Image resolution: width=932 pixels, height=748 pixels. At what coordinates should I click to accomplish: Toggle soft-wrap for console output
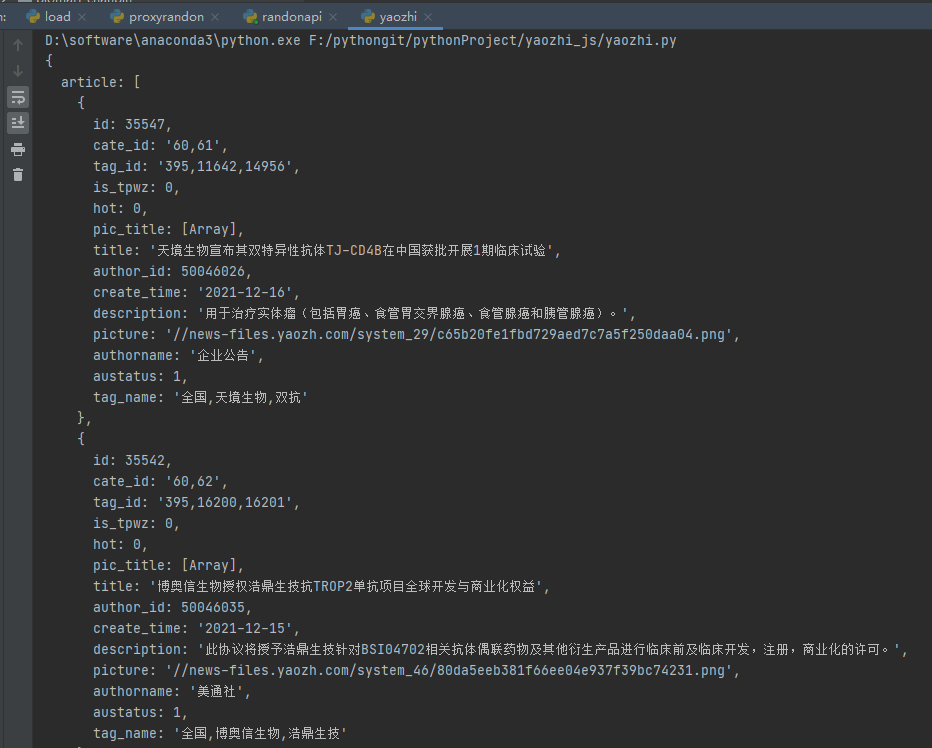click(18, 97)
